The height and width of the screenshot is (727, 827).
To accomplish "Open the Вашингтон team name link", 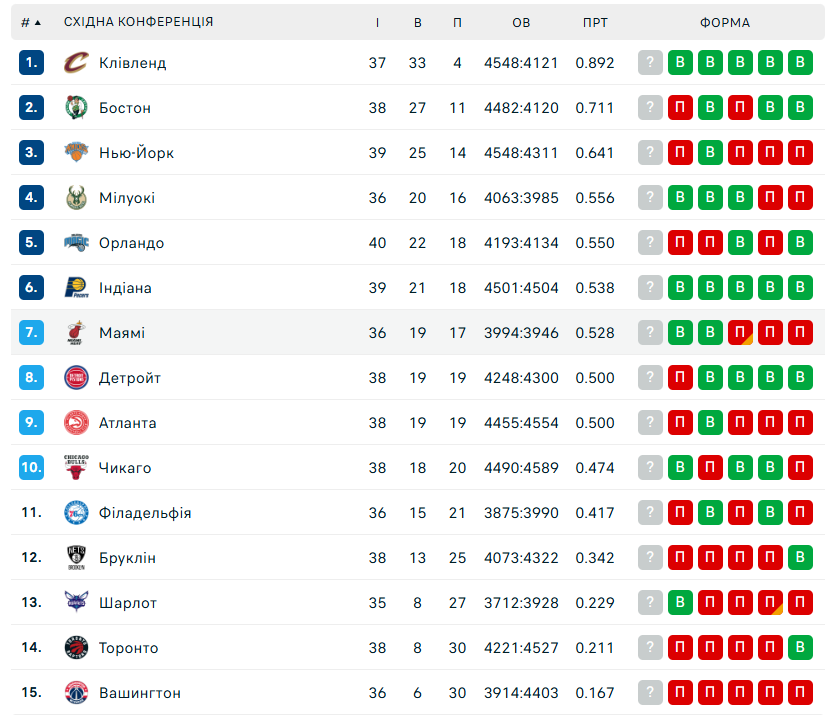I will pyautogui.click(x=140, y=693).
